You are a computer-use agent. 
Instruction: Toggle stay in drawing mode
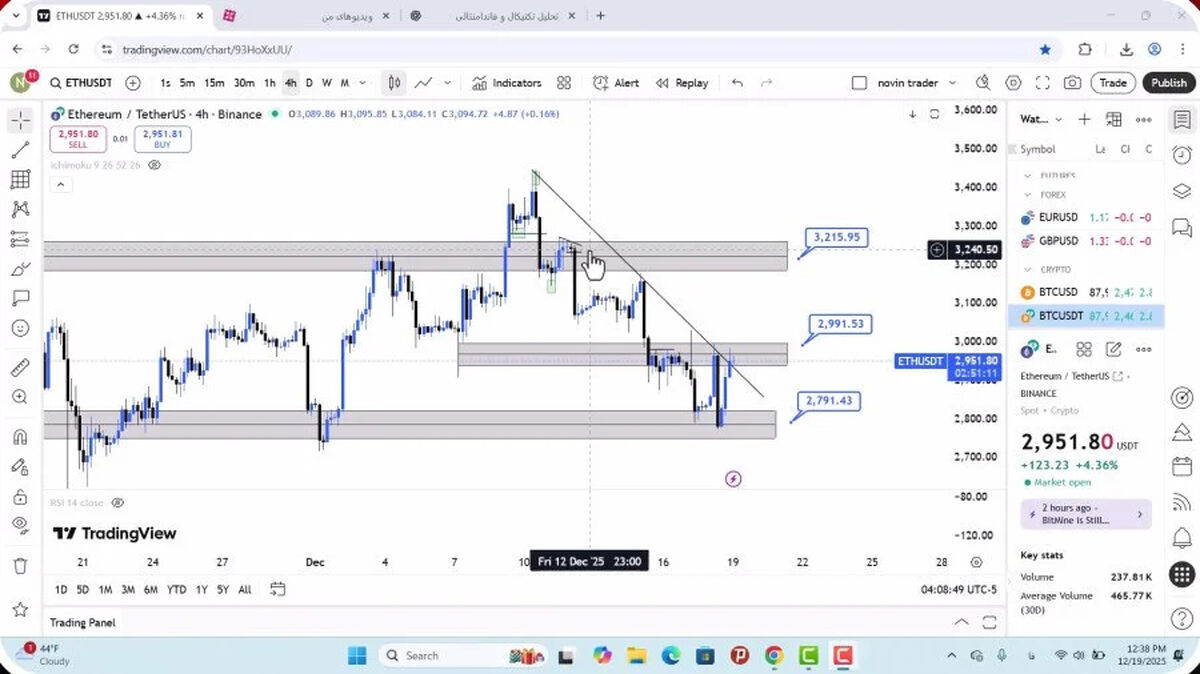20,466
